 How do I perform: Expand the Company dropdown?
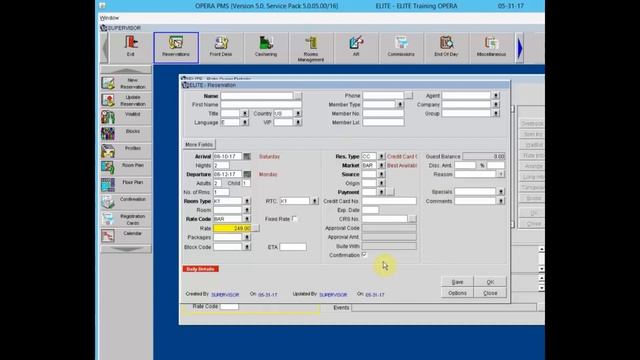pos(496,104)
